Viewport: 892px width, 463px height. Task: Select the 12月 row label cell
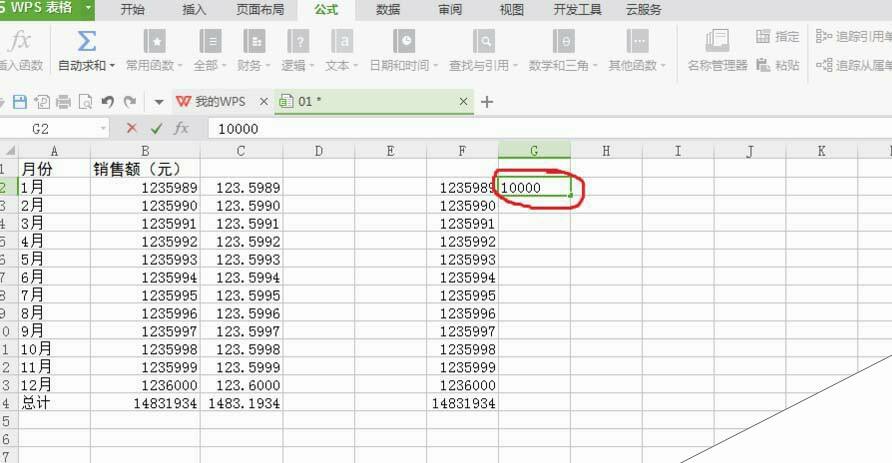click(x=55, y=385)
